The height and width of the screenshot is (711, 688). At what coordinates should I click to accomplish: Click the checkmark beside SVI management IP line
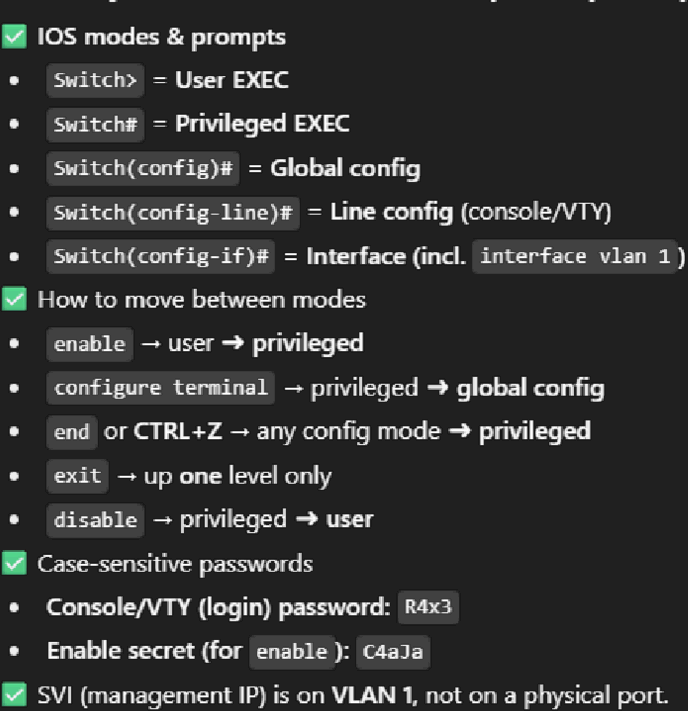14,694
